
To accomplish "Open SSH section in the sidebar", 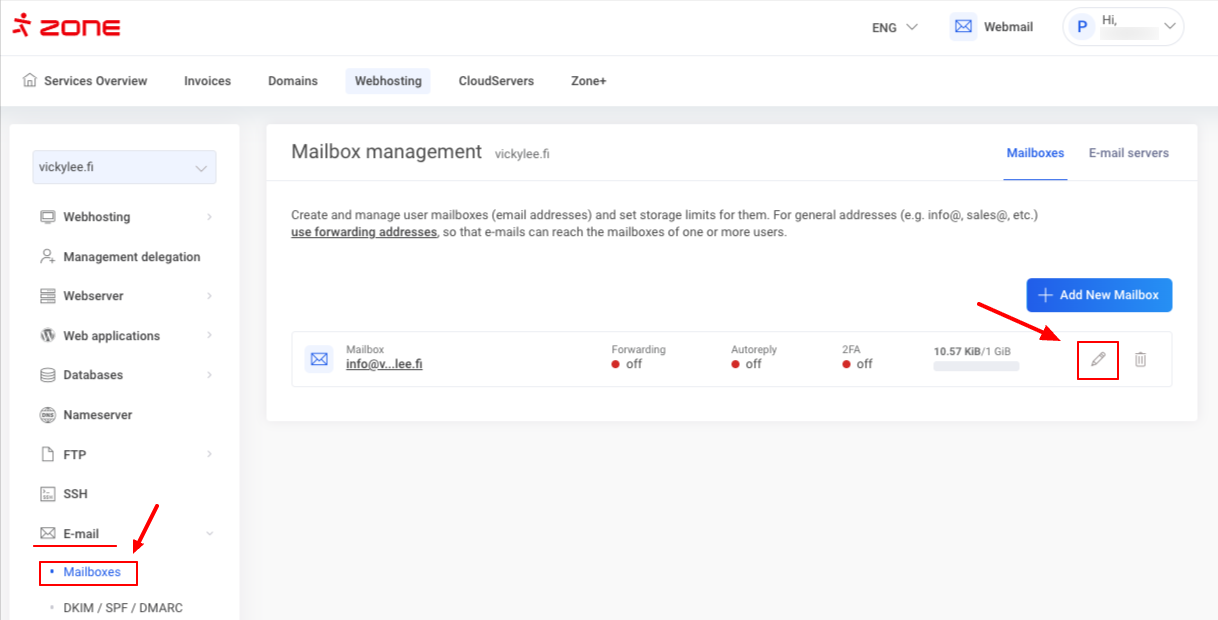I will pyautogui.click(x=76, y=494).
